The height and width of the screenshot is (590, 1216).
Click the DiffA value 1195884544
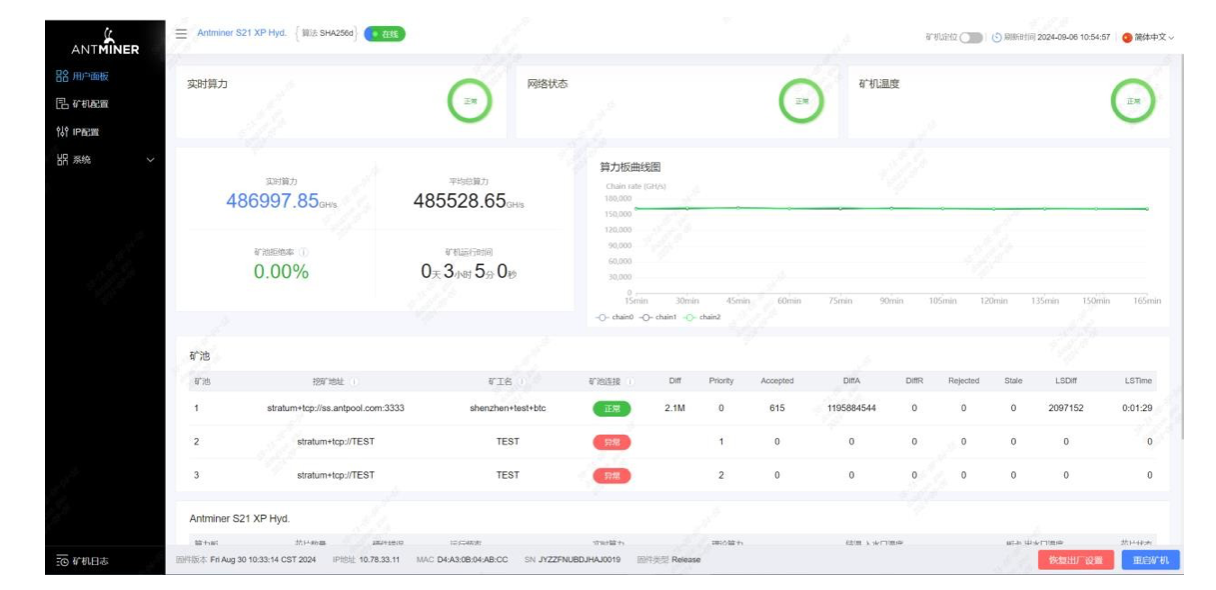point(852,408)
